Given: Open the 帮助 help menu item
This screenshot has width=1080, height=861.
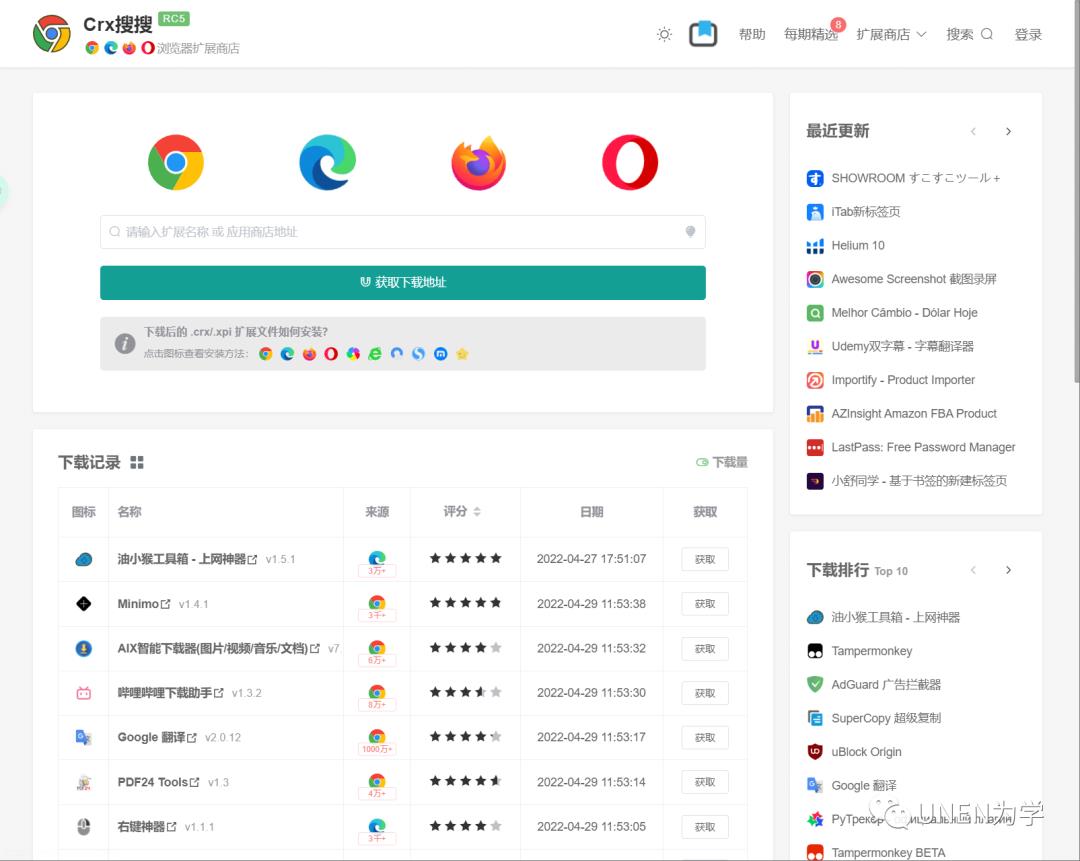Looking at the screenshot, I should [x=751, y=34].
